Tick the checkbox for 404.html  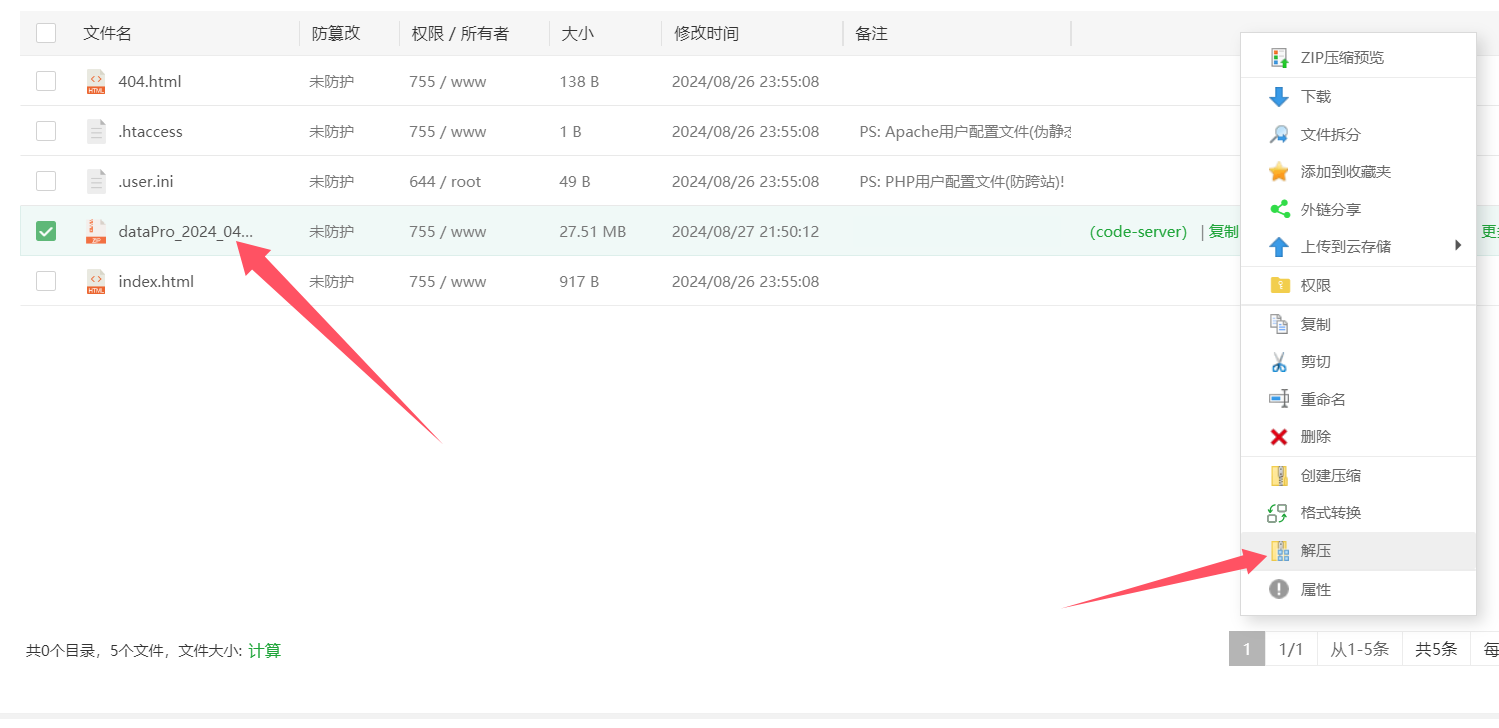coord(46,81)
